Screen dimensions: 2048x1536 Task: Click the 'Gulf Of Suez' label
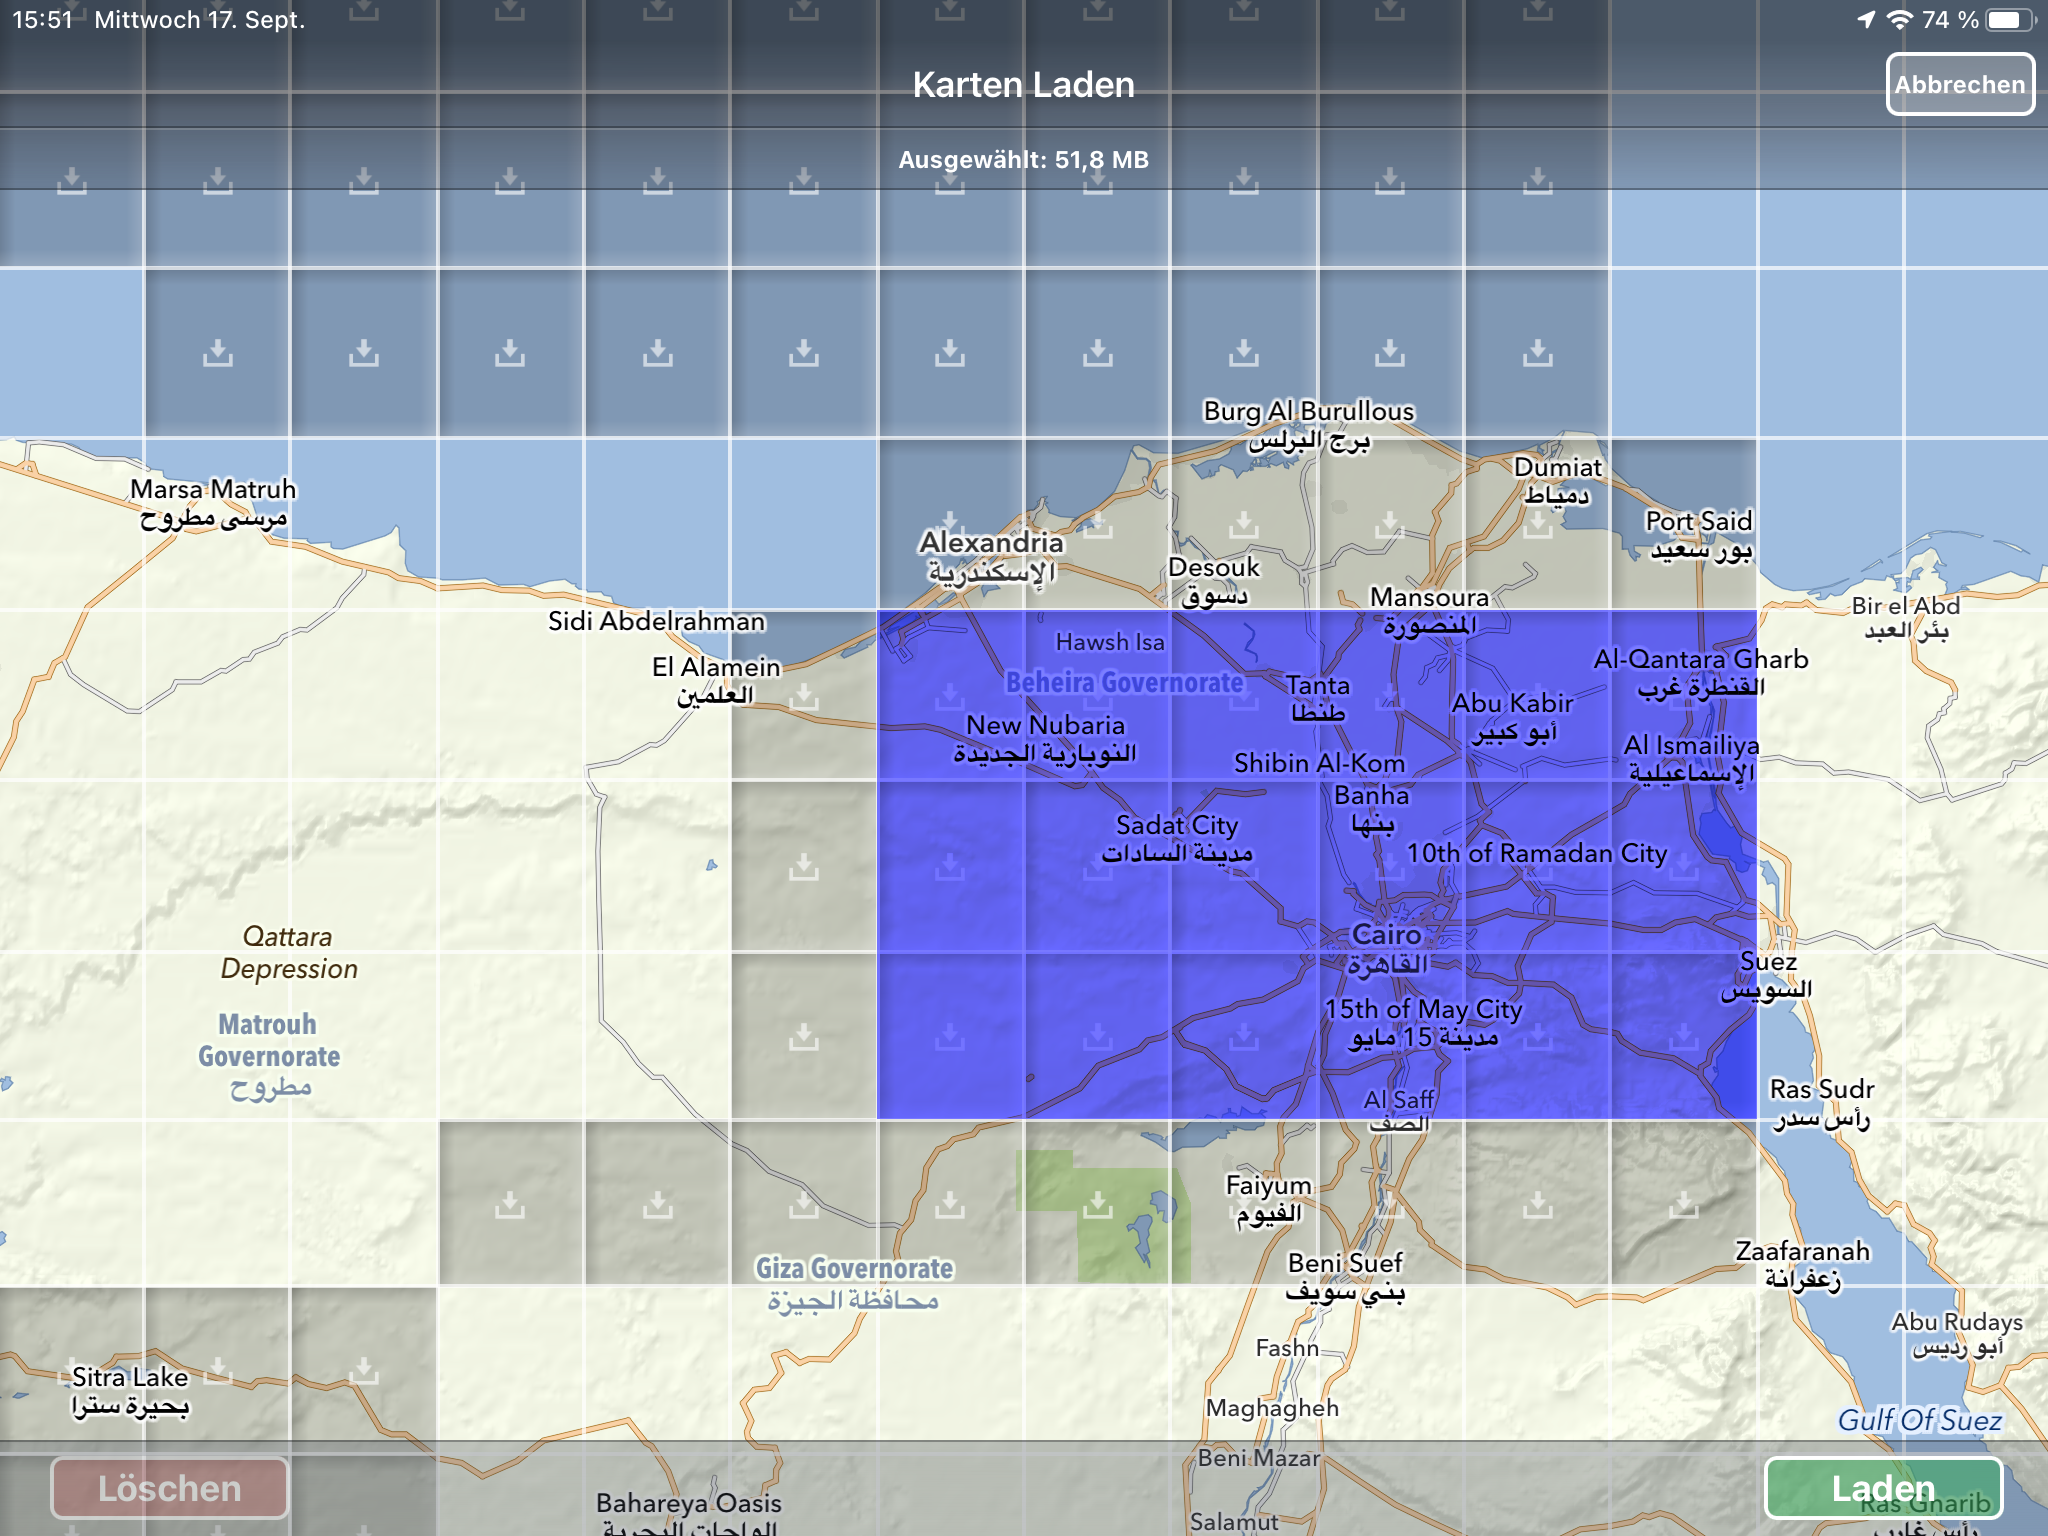[1920, 1420]
